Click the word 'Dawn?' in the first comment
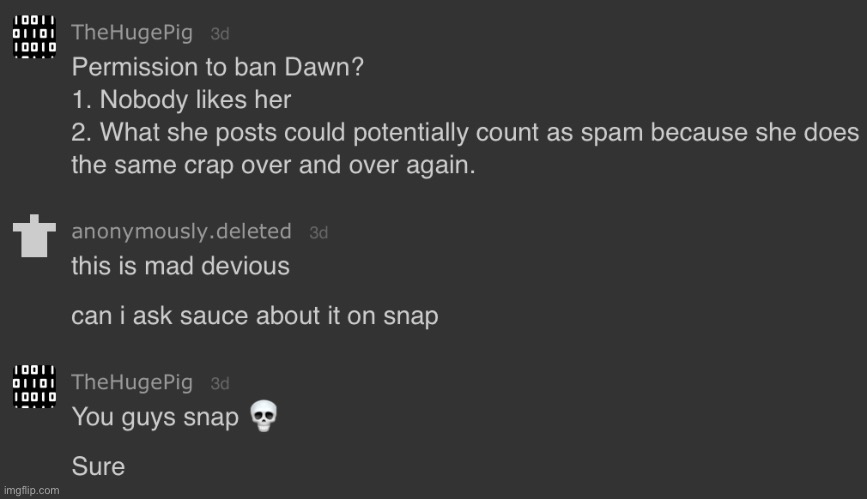 (324, 67)
